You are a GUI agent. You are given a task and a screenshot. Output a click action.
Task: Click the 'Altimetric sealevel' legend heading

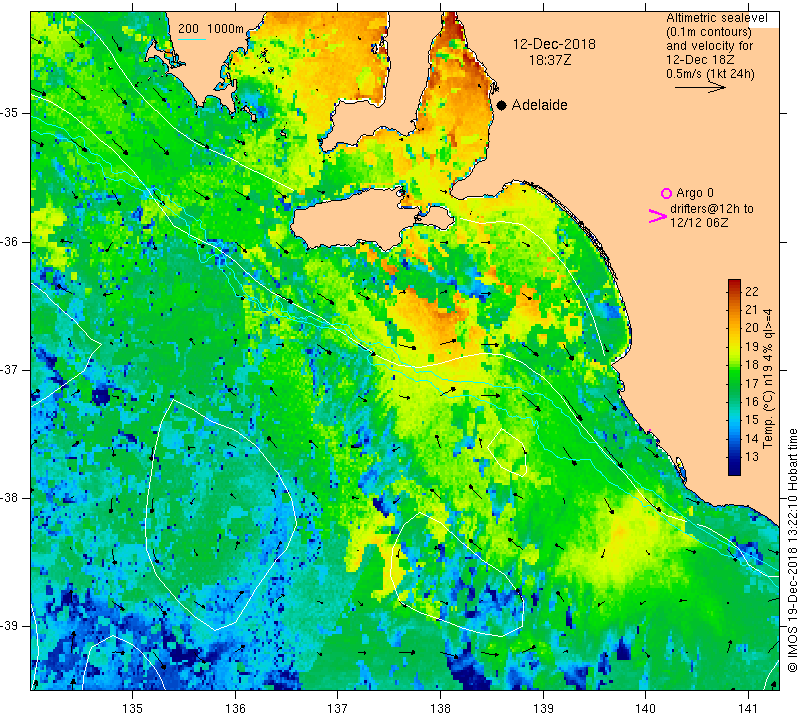coord(716,18)
